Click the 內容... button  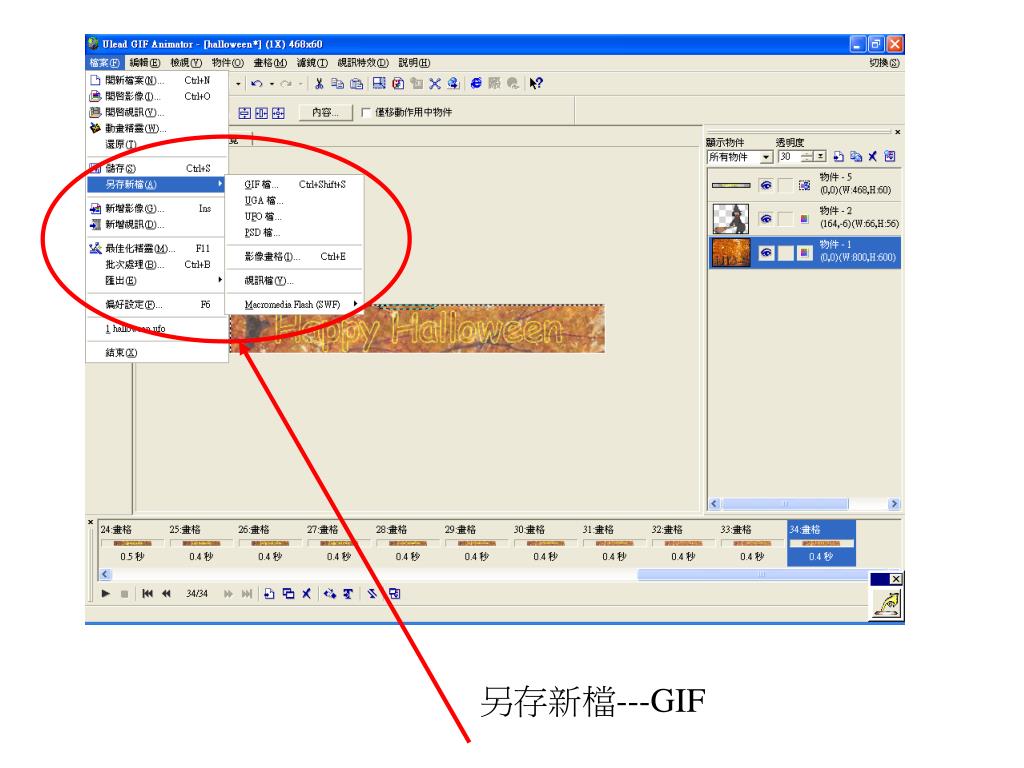[325, 112]
